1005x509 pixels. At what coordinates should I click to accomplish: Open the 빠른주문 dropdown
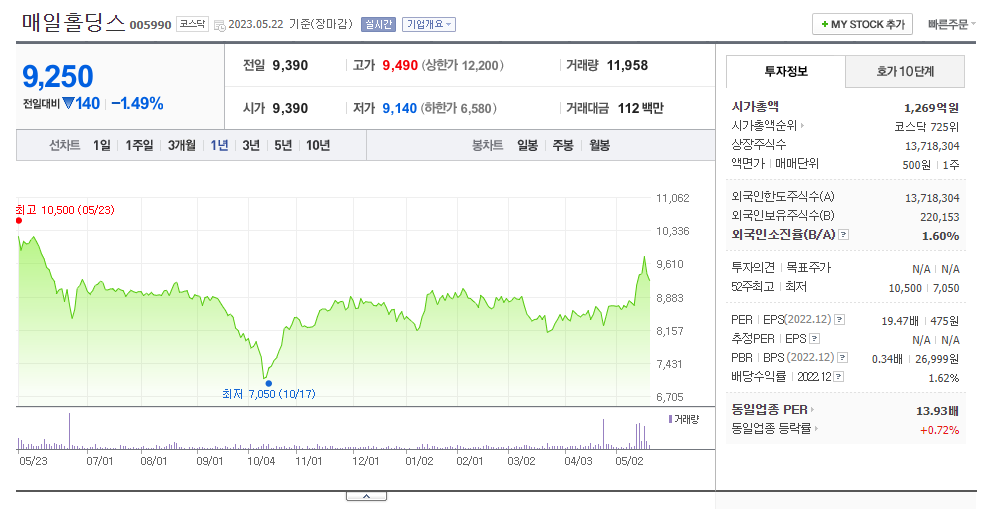tap(952, 24)
